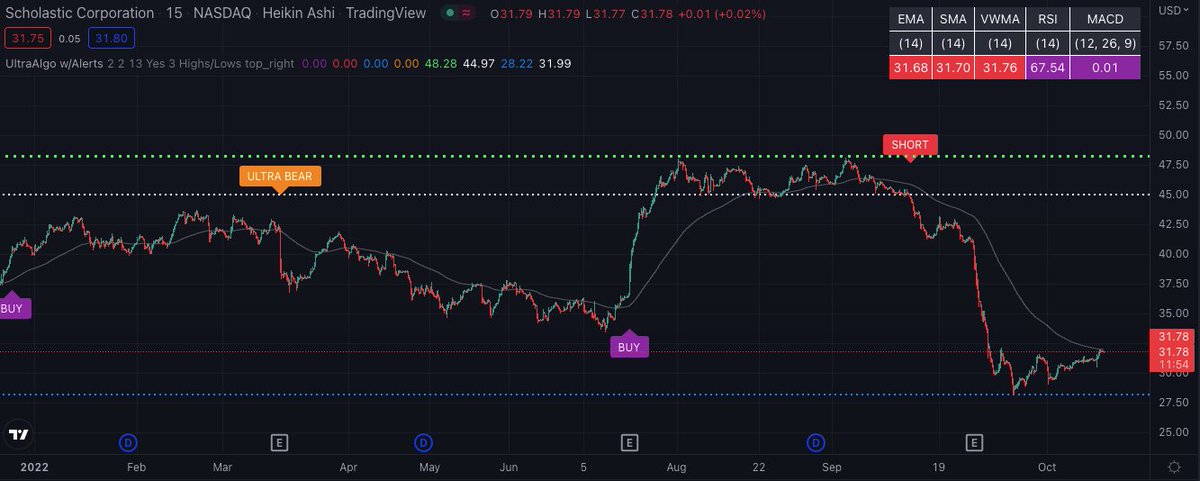Click the orange ULTRA BEAR signal label
This screenshot has height=481, width=1200.
click(280, 175)
